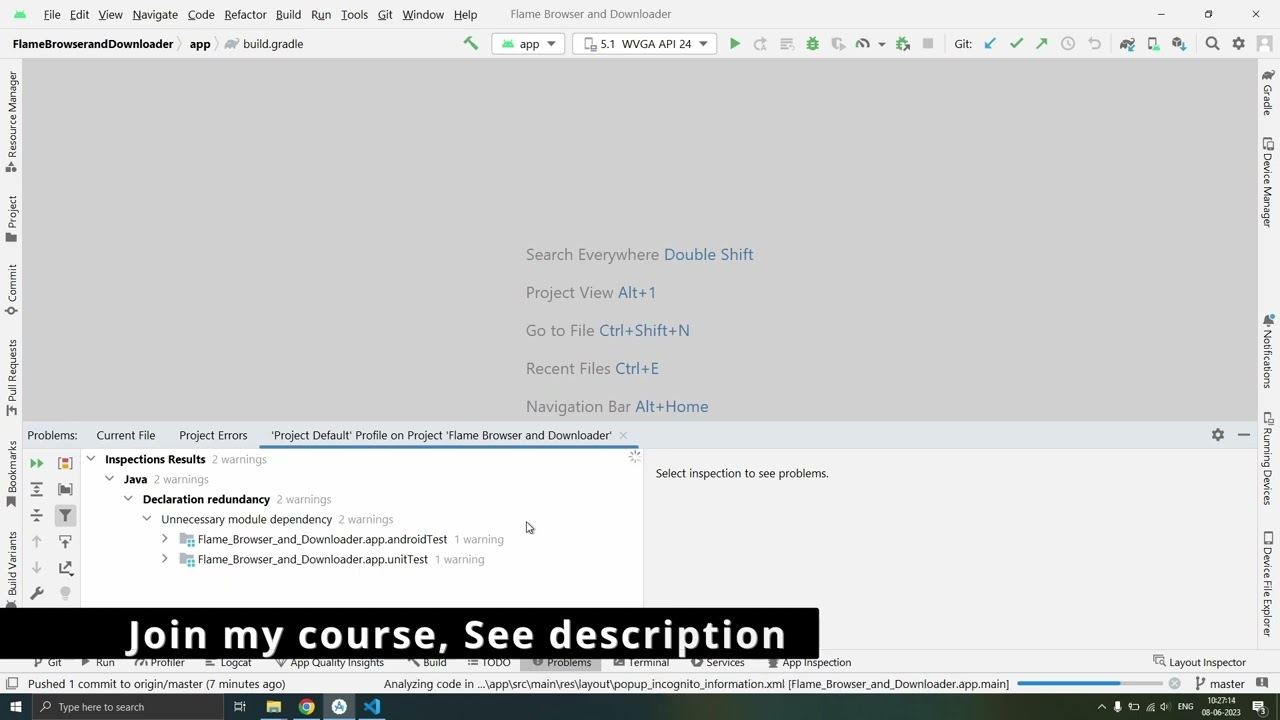Screen dimensions: 1280x720
Task: Toggle Group by Directory in inspections
Action: (x=65, y=489)
